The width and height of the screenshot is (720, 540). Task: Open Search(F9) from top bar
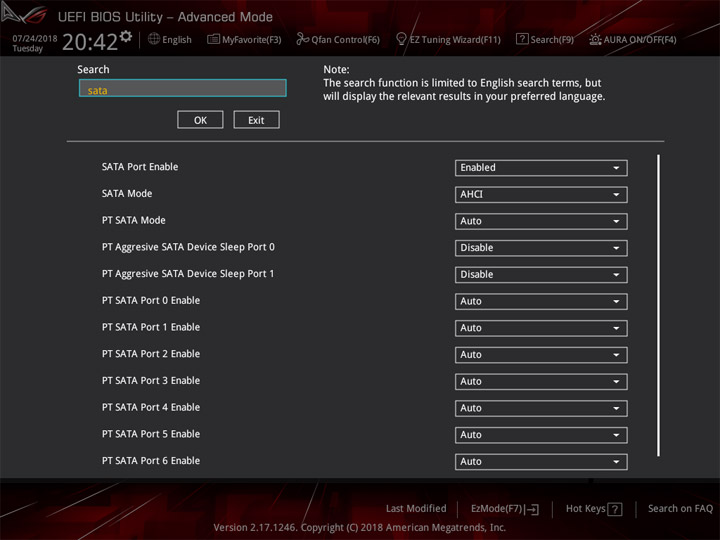point(545,39)
